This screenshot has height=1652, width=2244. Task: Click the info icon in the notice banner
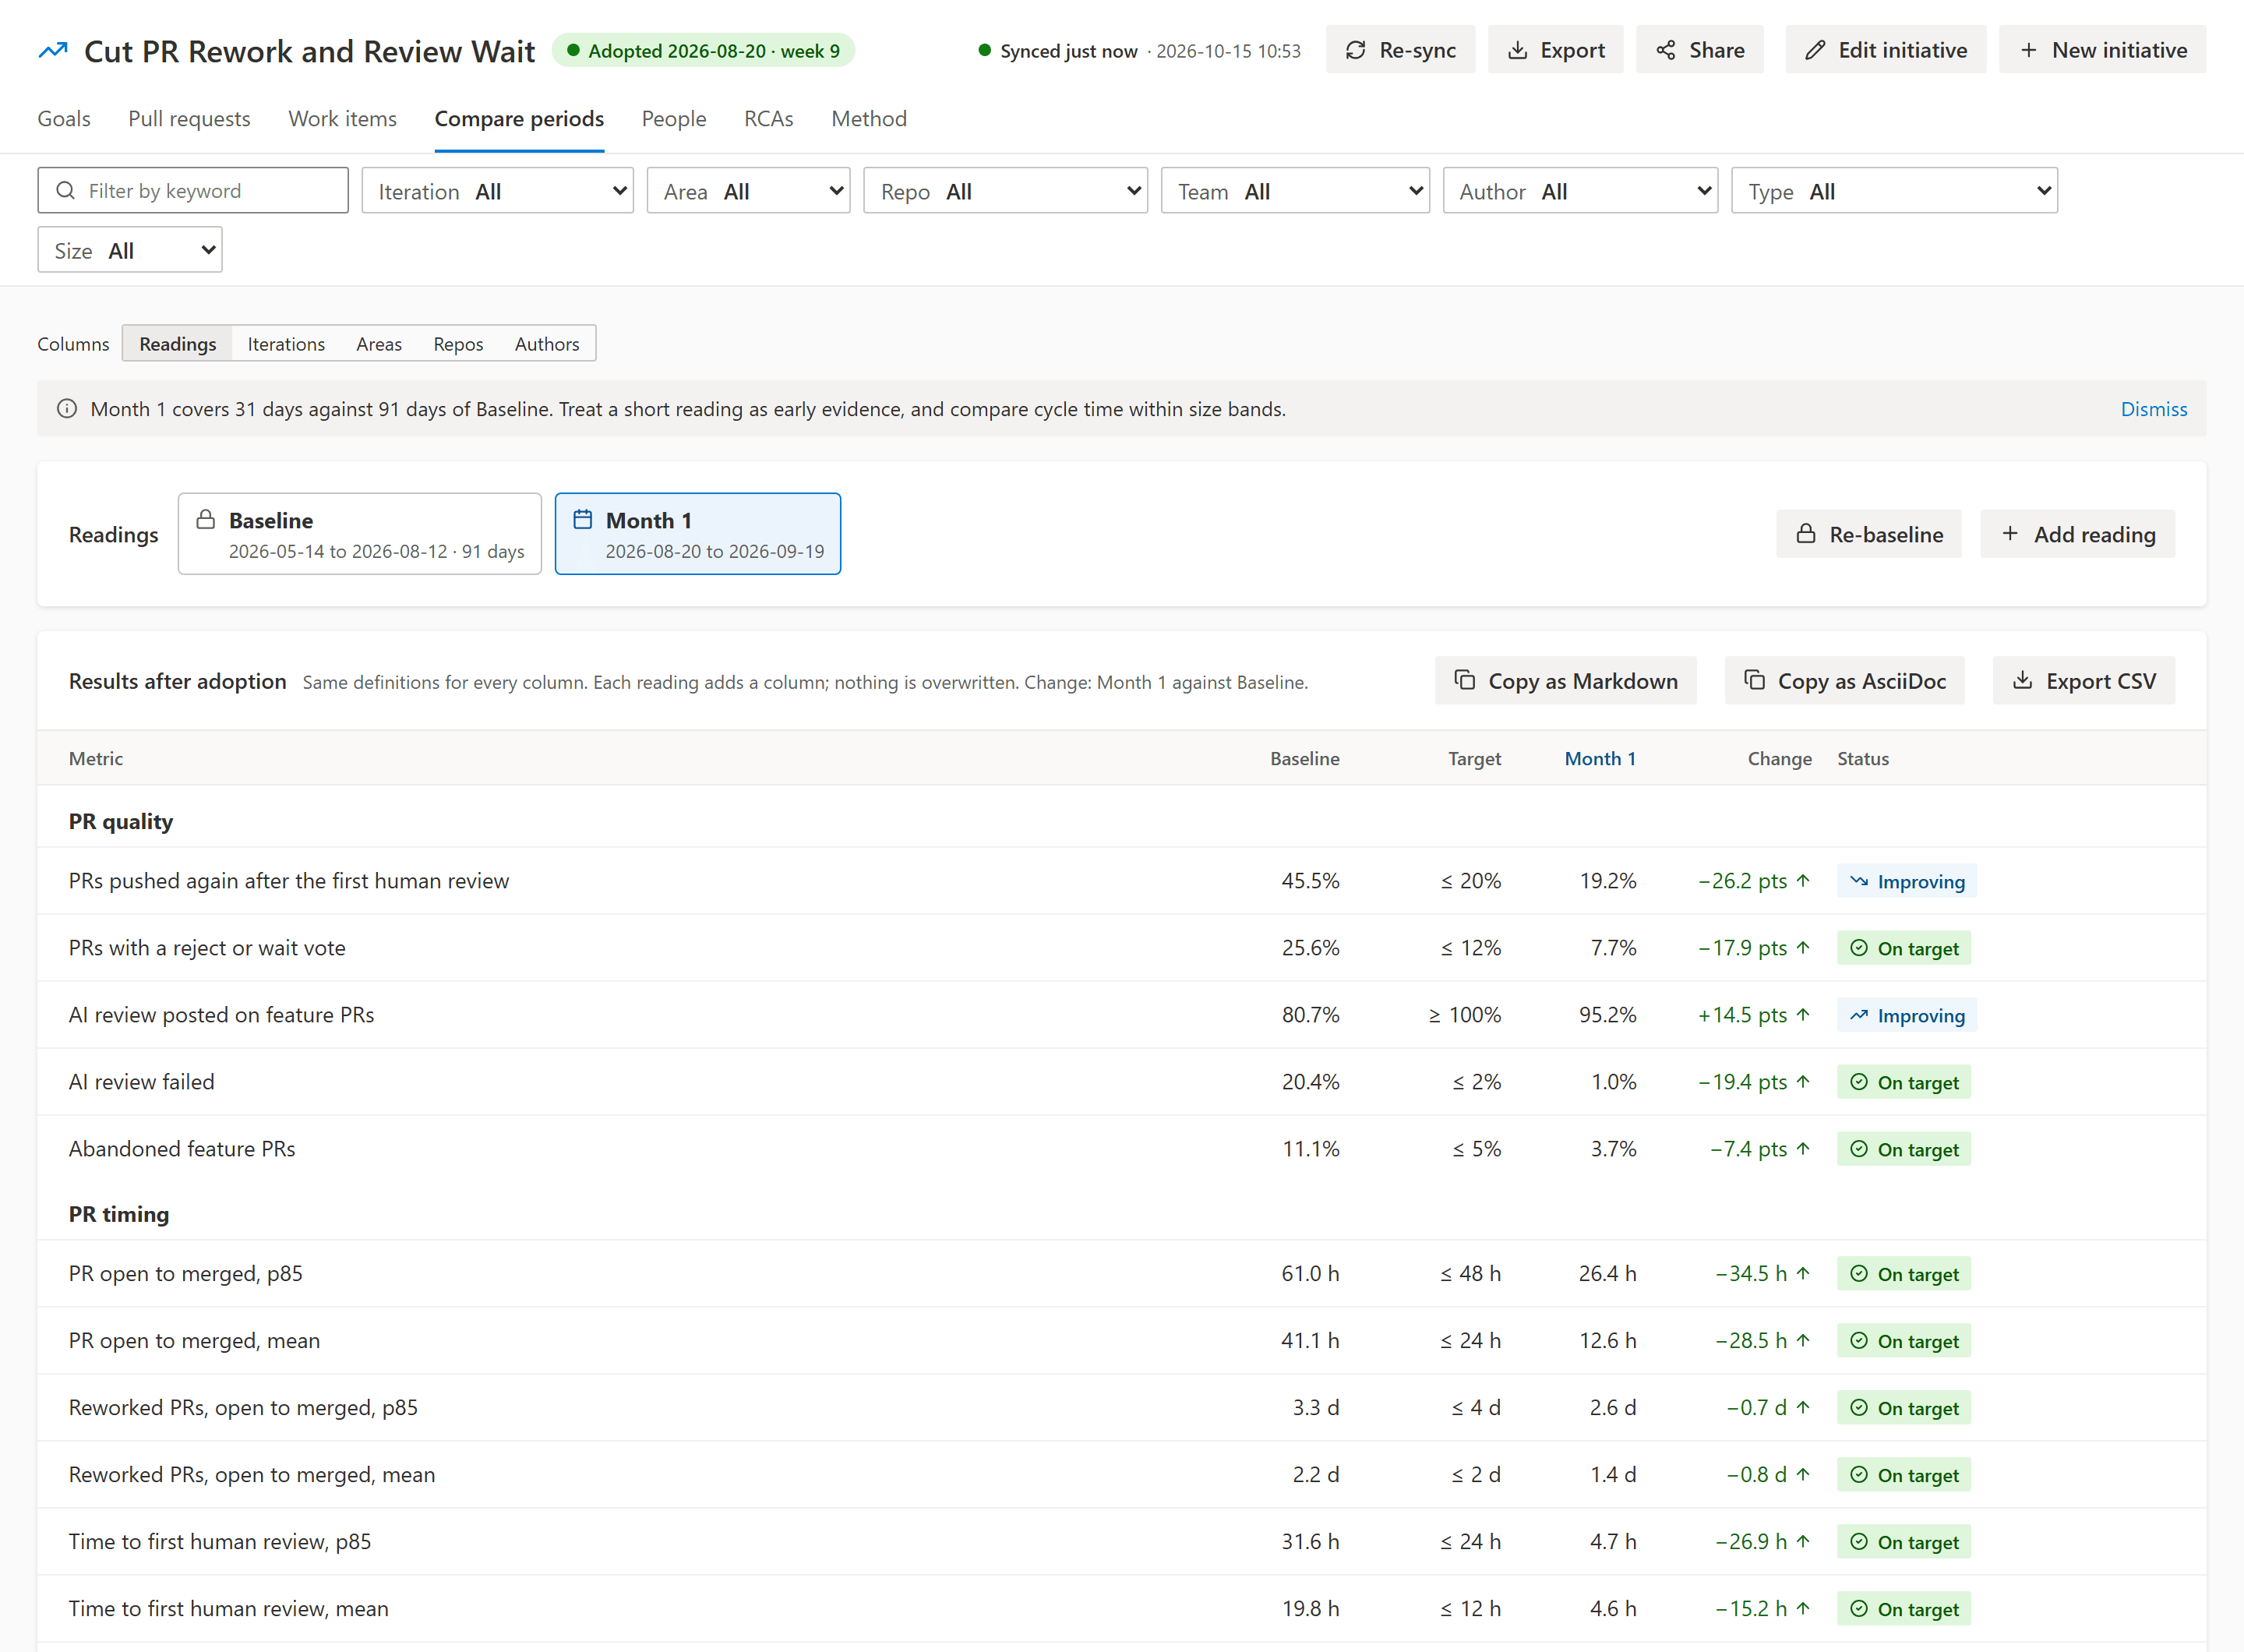pyautogui.click(x=67, y=408)
